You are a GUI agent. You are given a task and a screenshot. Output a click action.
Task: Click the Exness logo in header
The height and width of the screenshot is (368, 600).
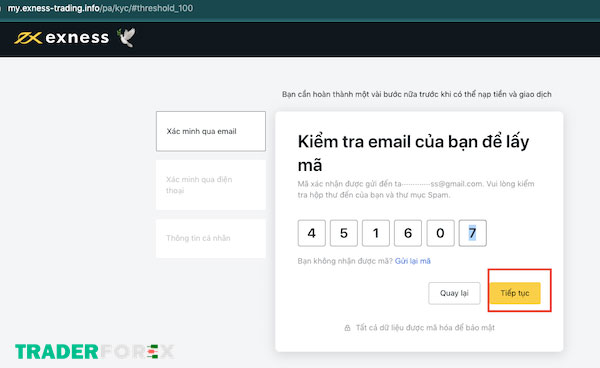pyautogui.click(x=62, y=37)
